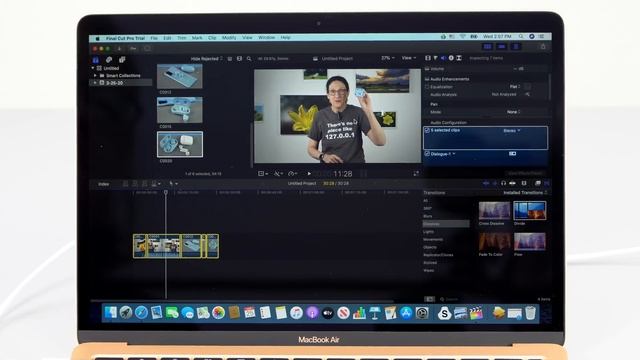Click the Audio Analysis enhance icon
Image resolution: width=640 pixels, height=360 pixels.
[x=527, y=94]
